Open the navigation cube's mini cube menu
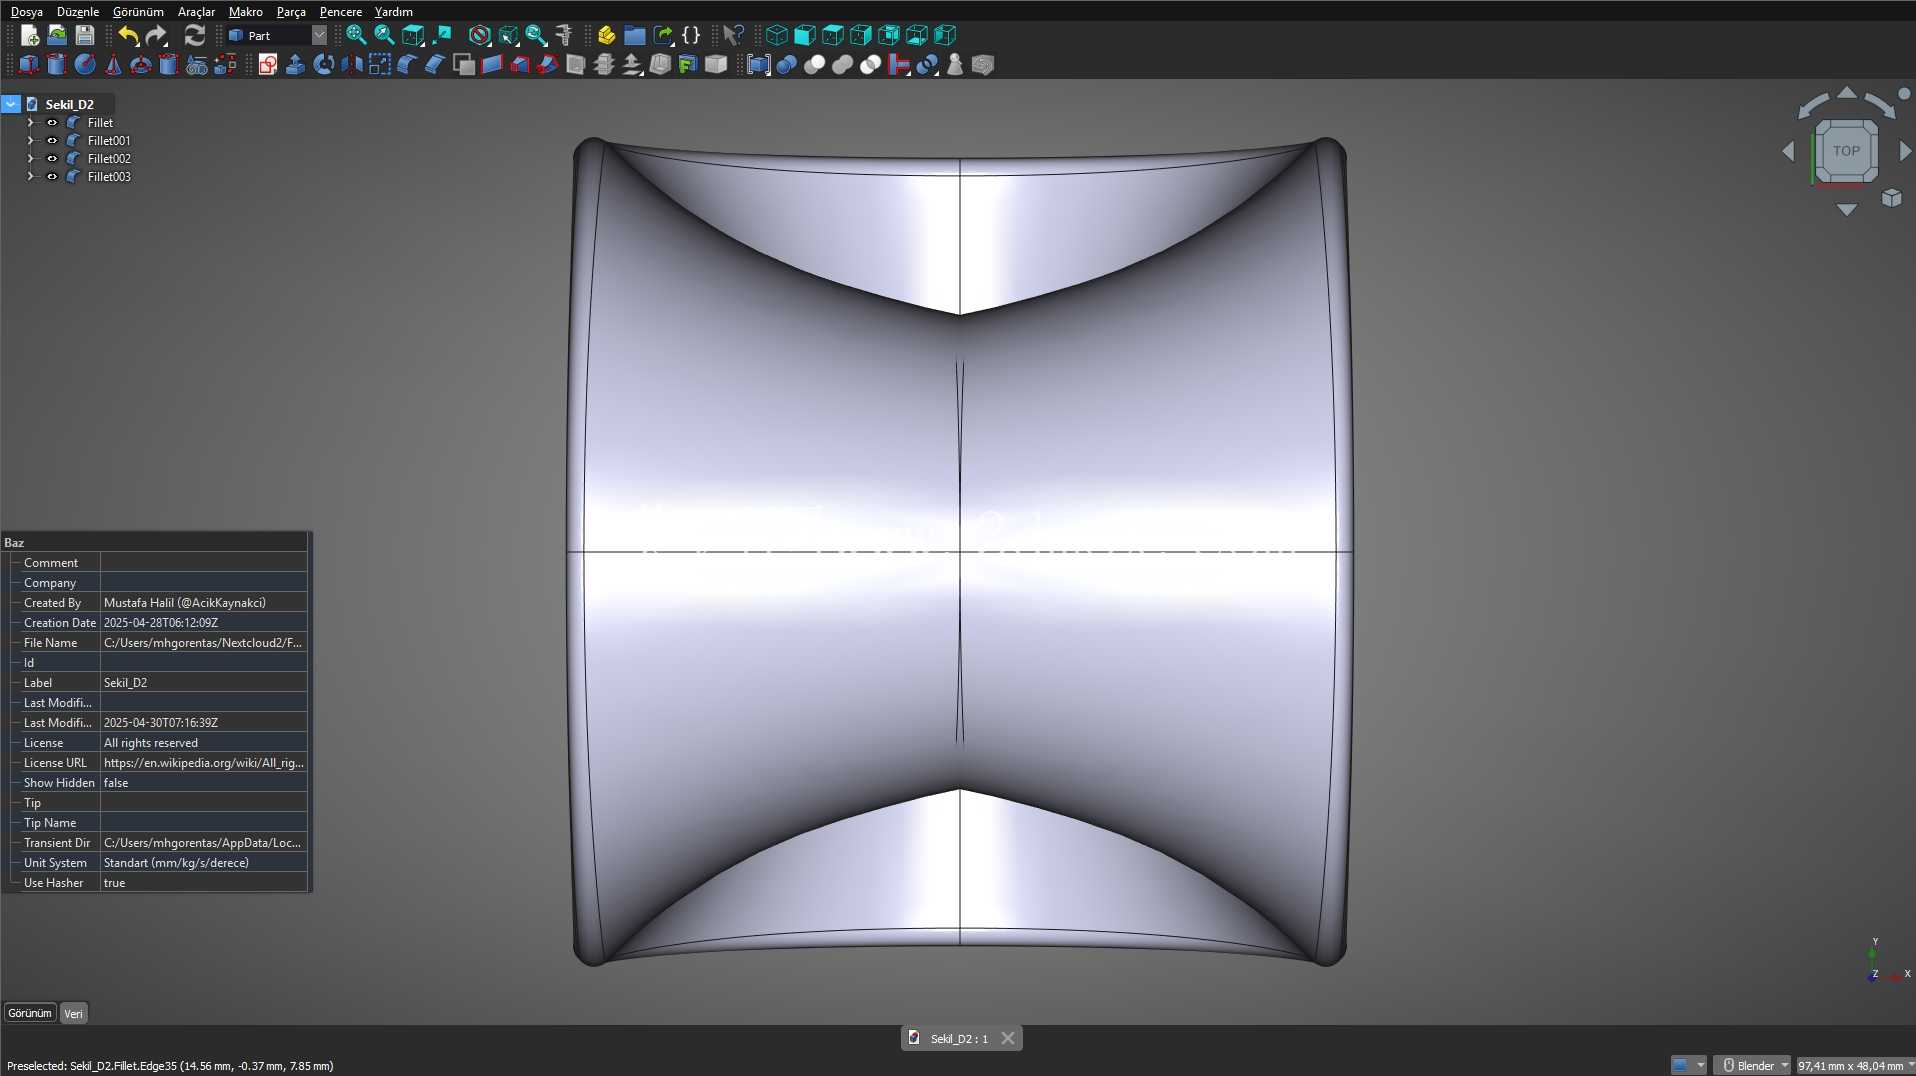Screen dimensions: 1916x1076 1891,198
